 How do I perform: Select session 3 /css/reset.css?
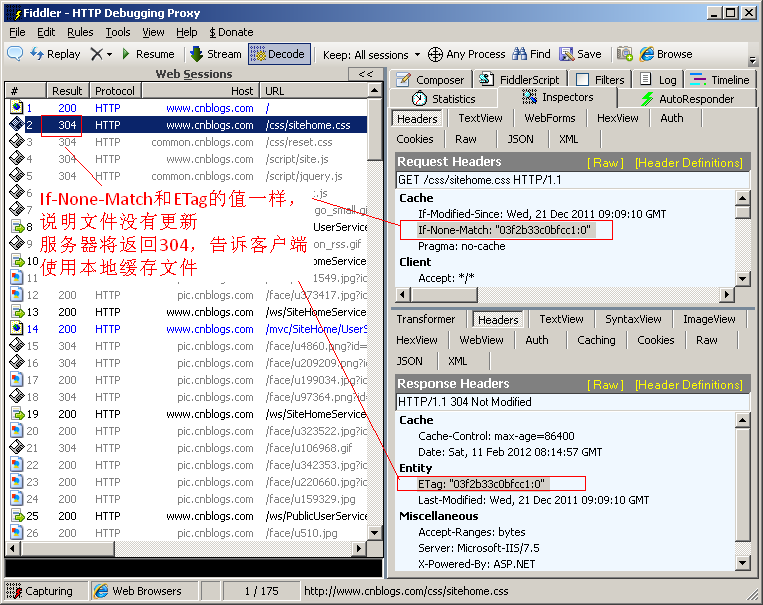coord(188,142)
